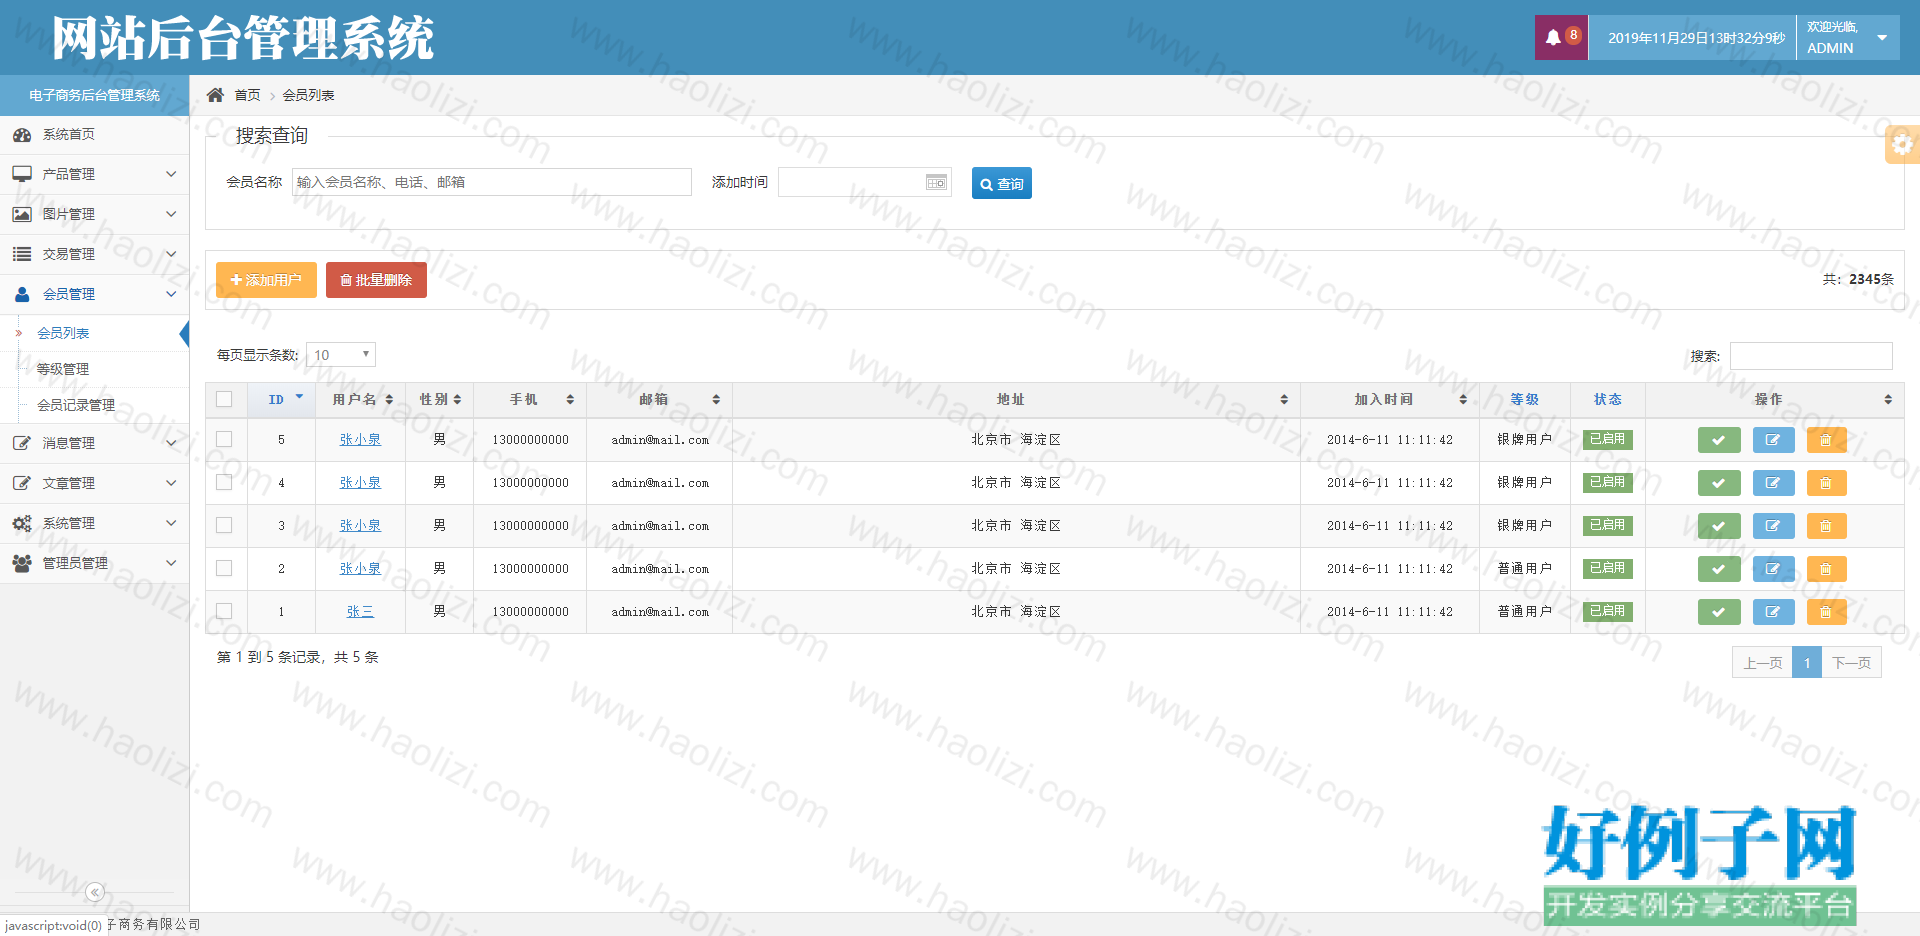Viewport: 1920px width, 936px height.
Task: Check the row checkbox for ID 2
Action: (224, 568)
